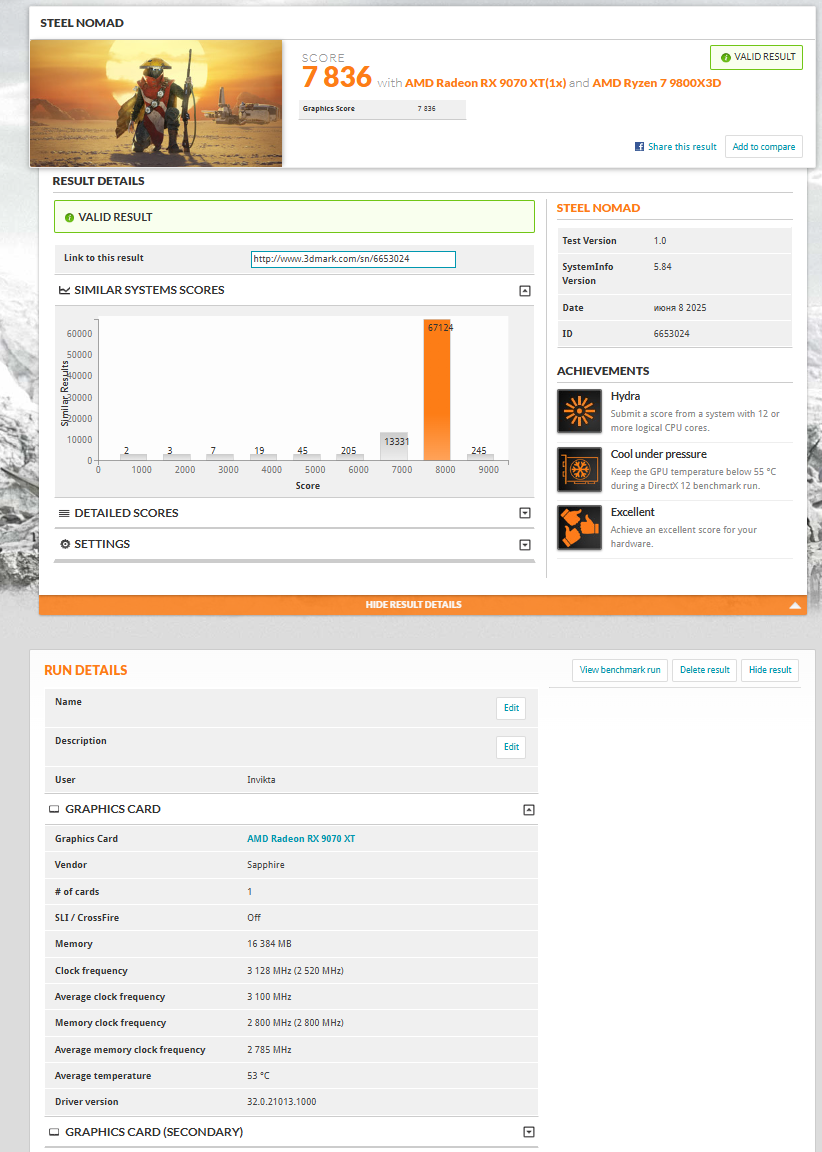Click the Memory value 16 384 MB
This screenshot has width=822, height=1152.
[270, 944]
